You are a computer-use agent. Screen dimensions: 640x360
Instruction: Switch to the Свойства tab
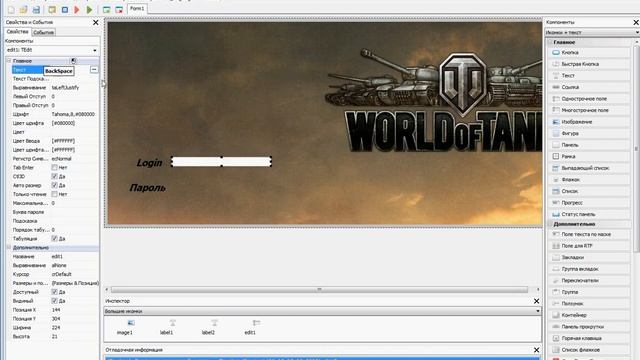[x=18, y=32]
